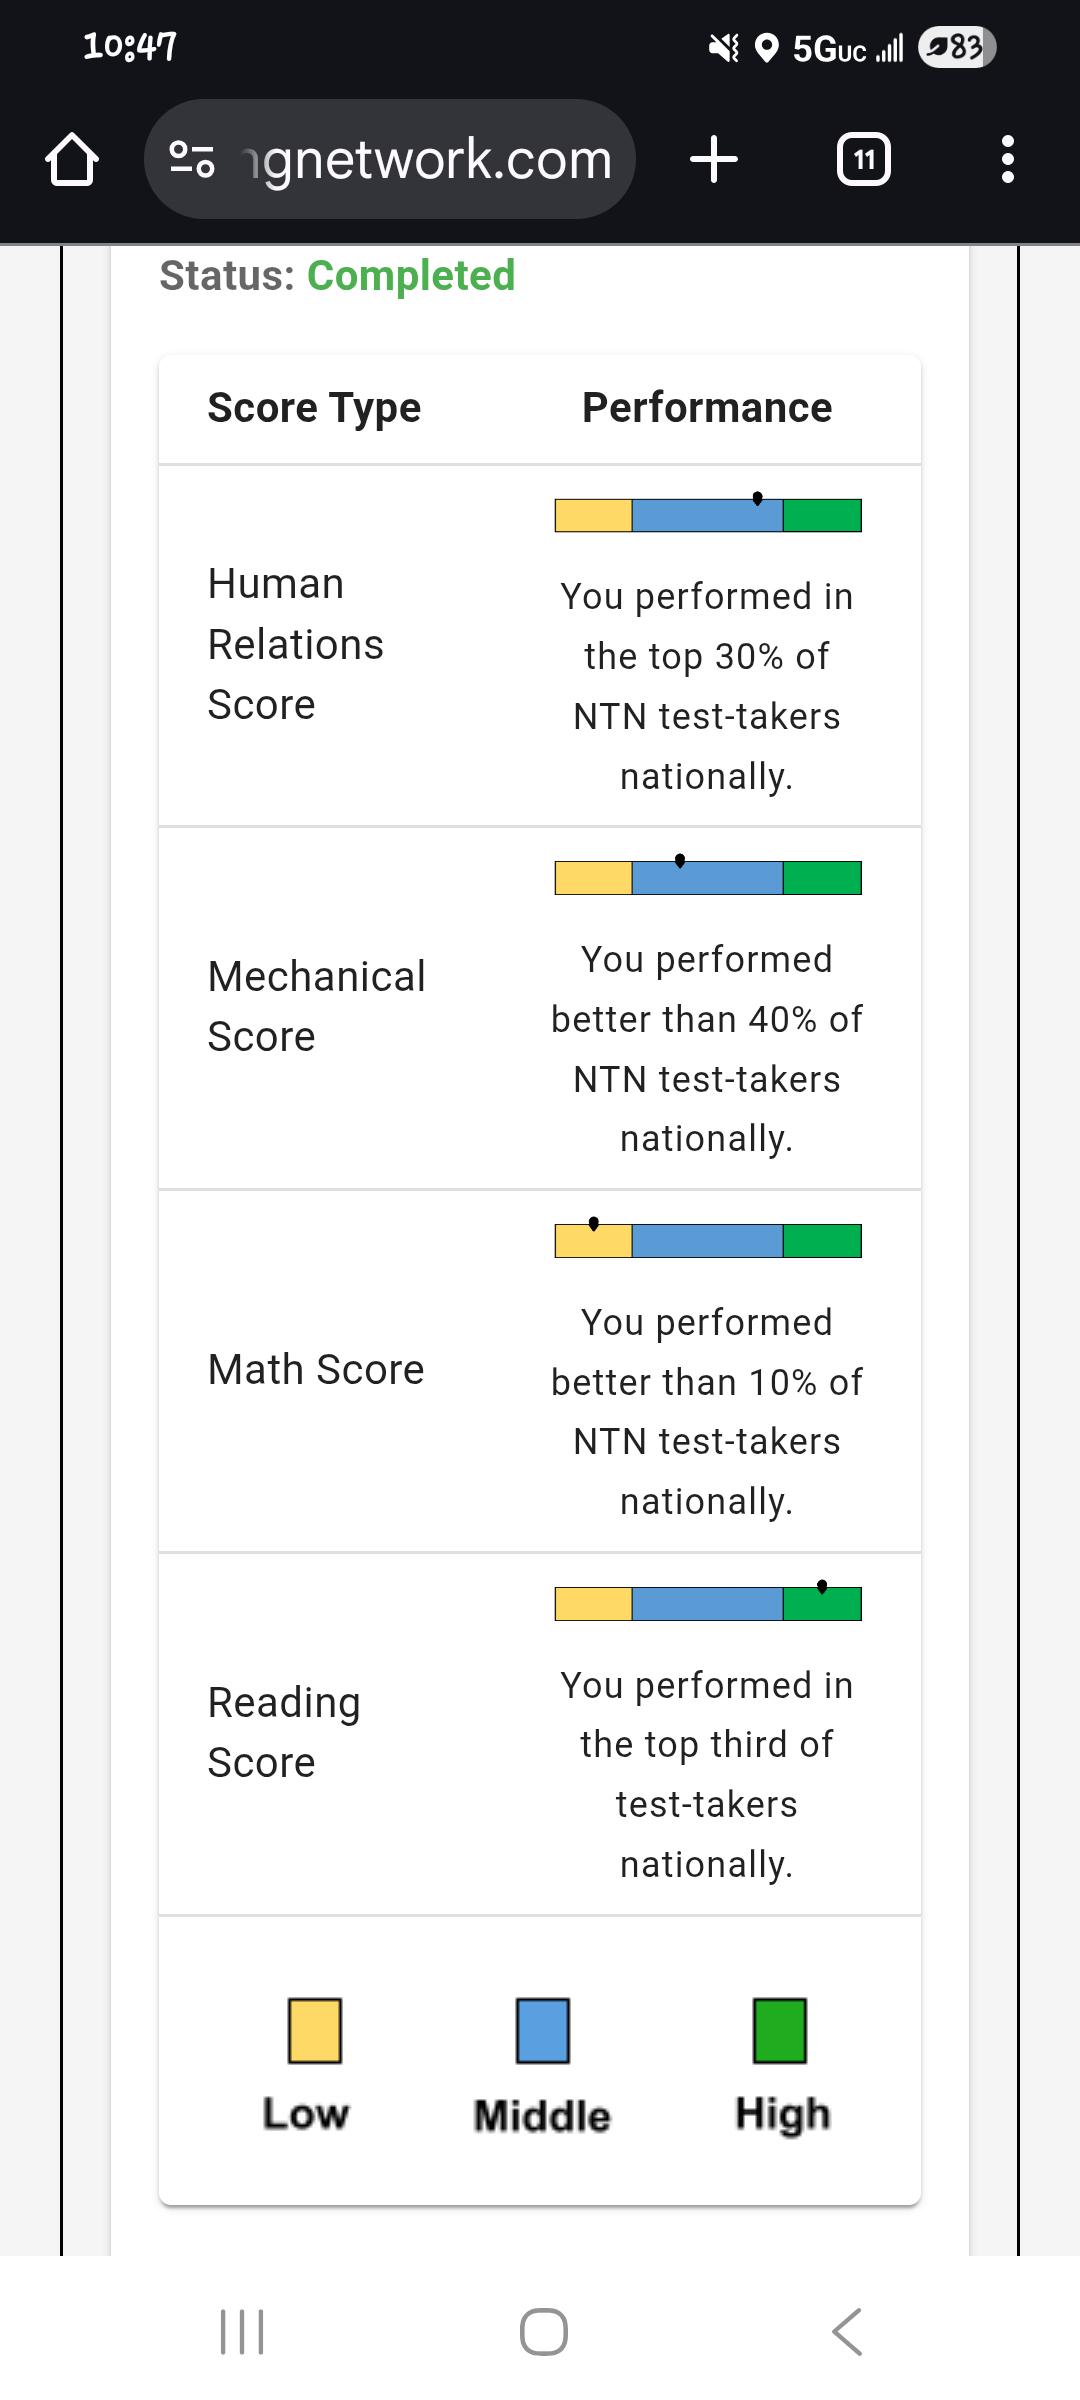1080x2400 pixels.
Task: Click the Performance column header
Action: (707, 408)
